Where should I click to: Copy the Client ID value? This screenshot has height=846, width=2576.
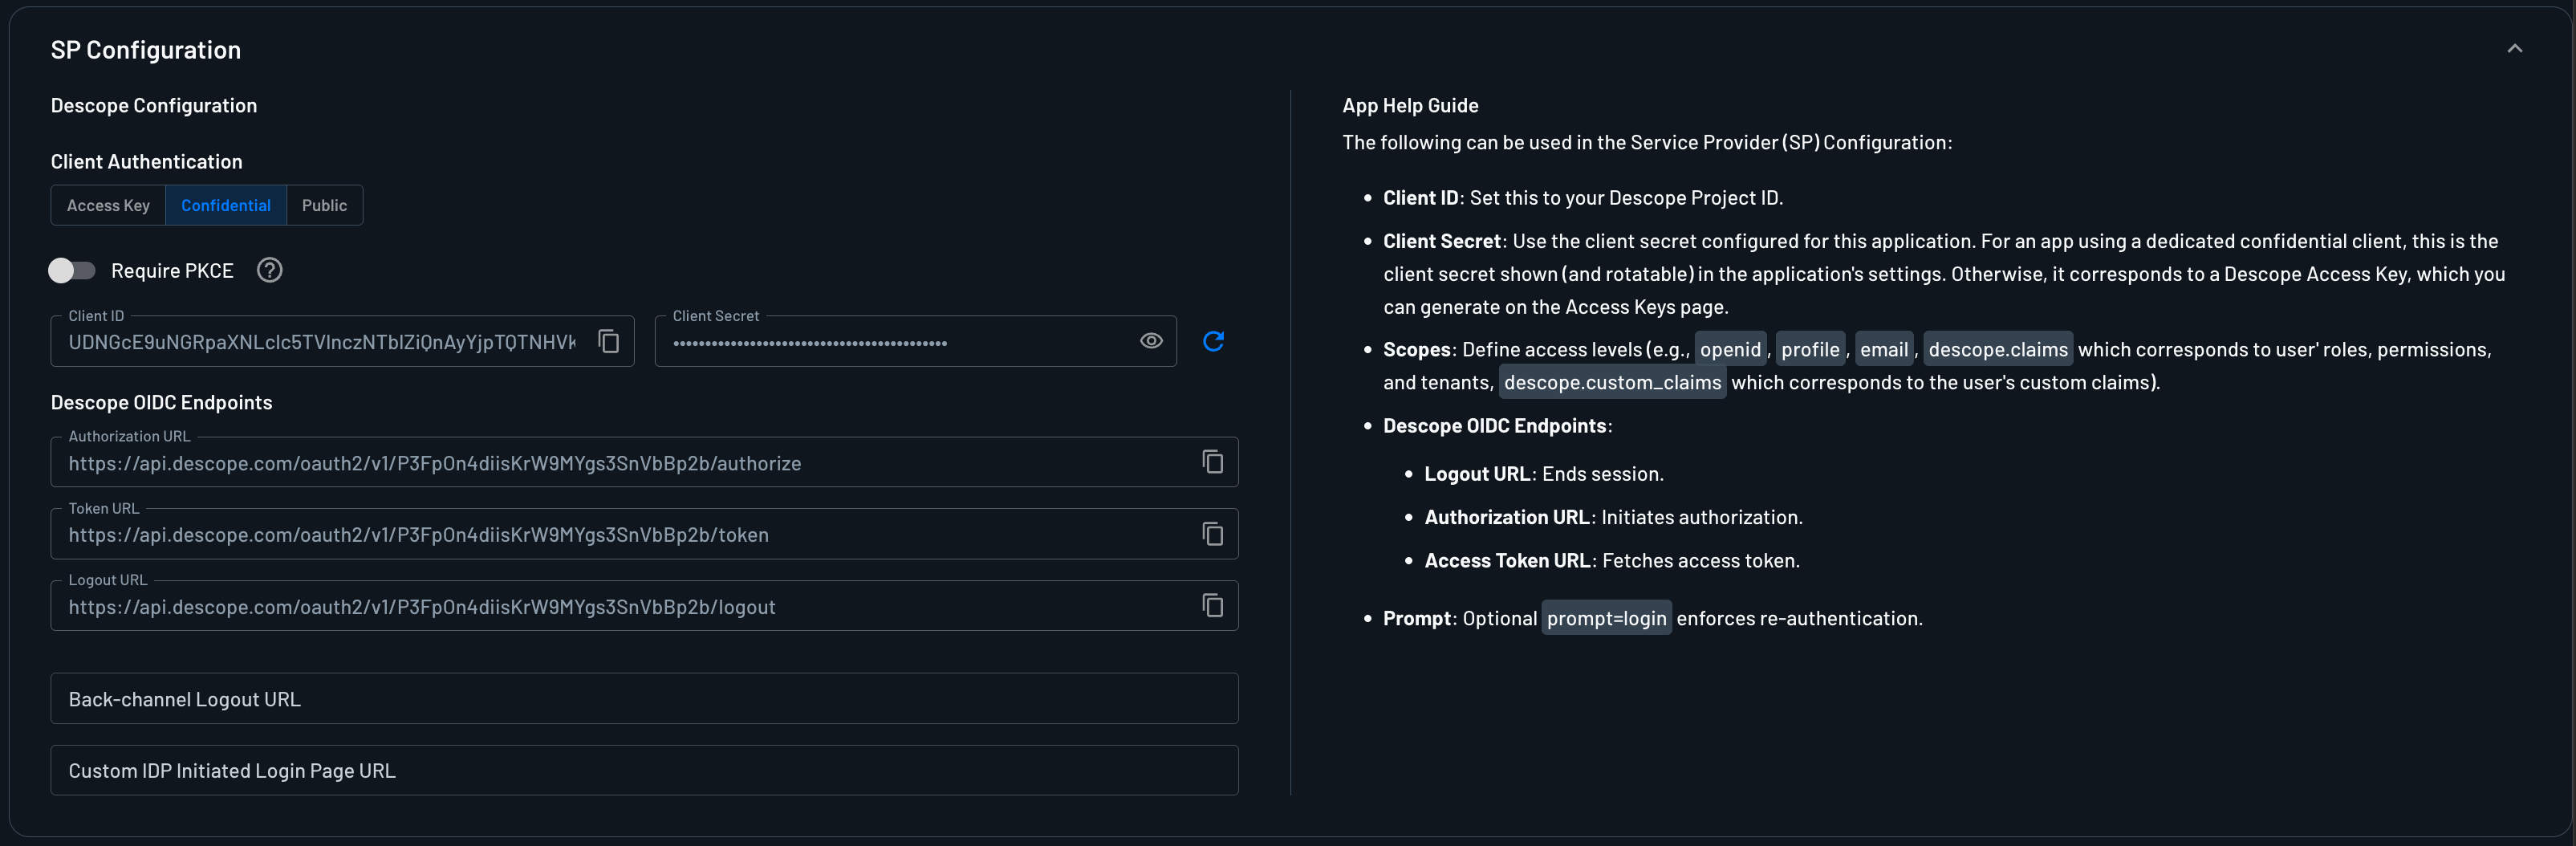(609, 341)
